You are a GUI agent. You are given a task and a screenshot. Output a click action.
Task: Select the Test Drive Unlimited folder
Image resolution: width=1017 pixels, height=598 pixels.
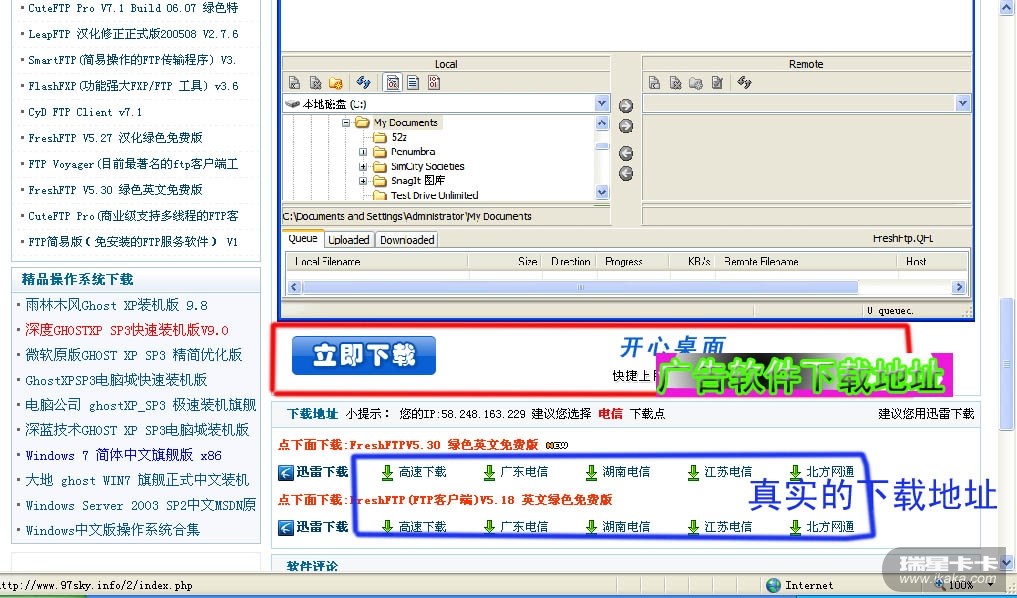pos(435,195)
